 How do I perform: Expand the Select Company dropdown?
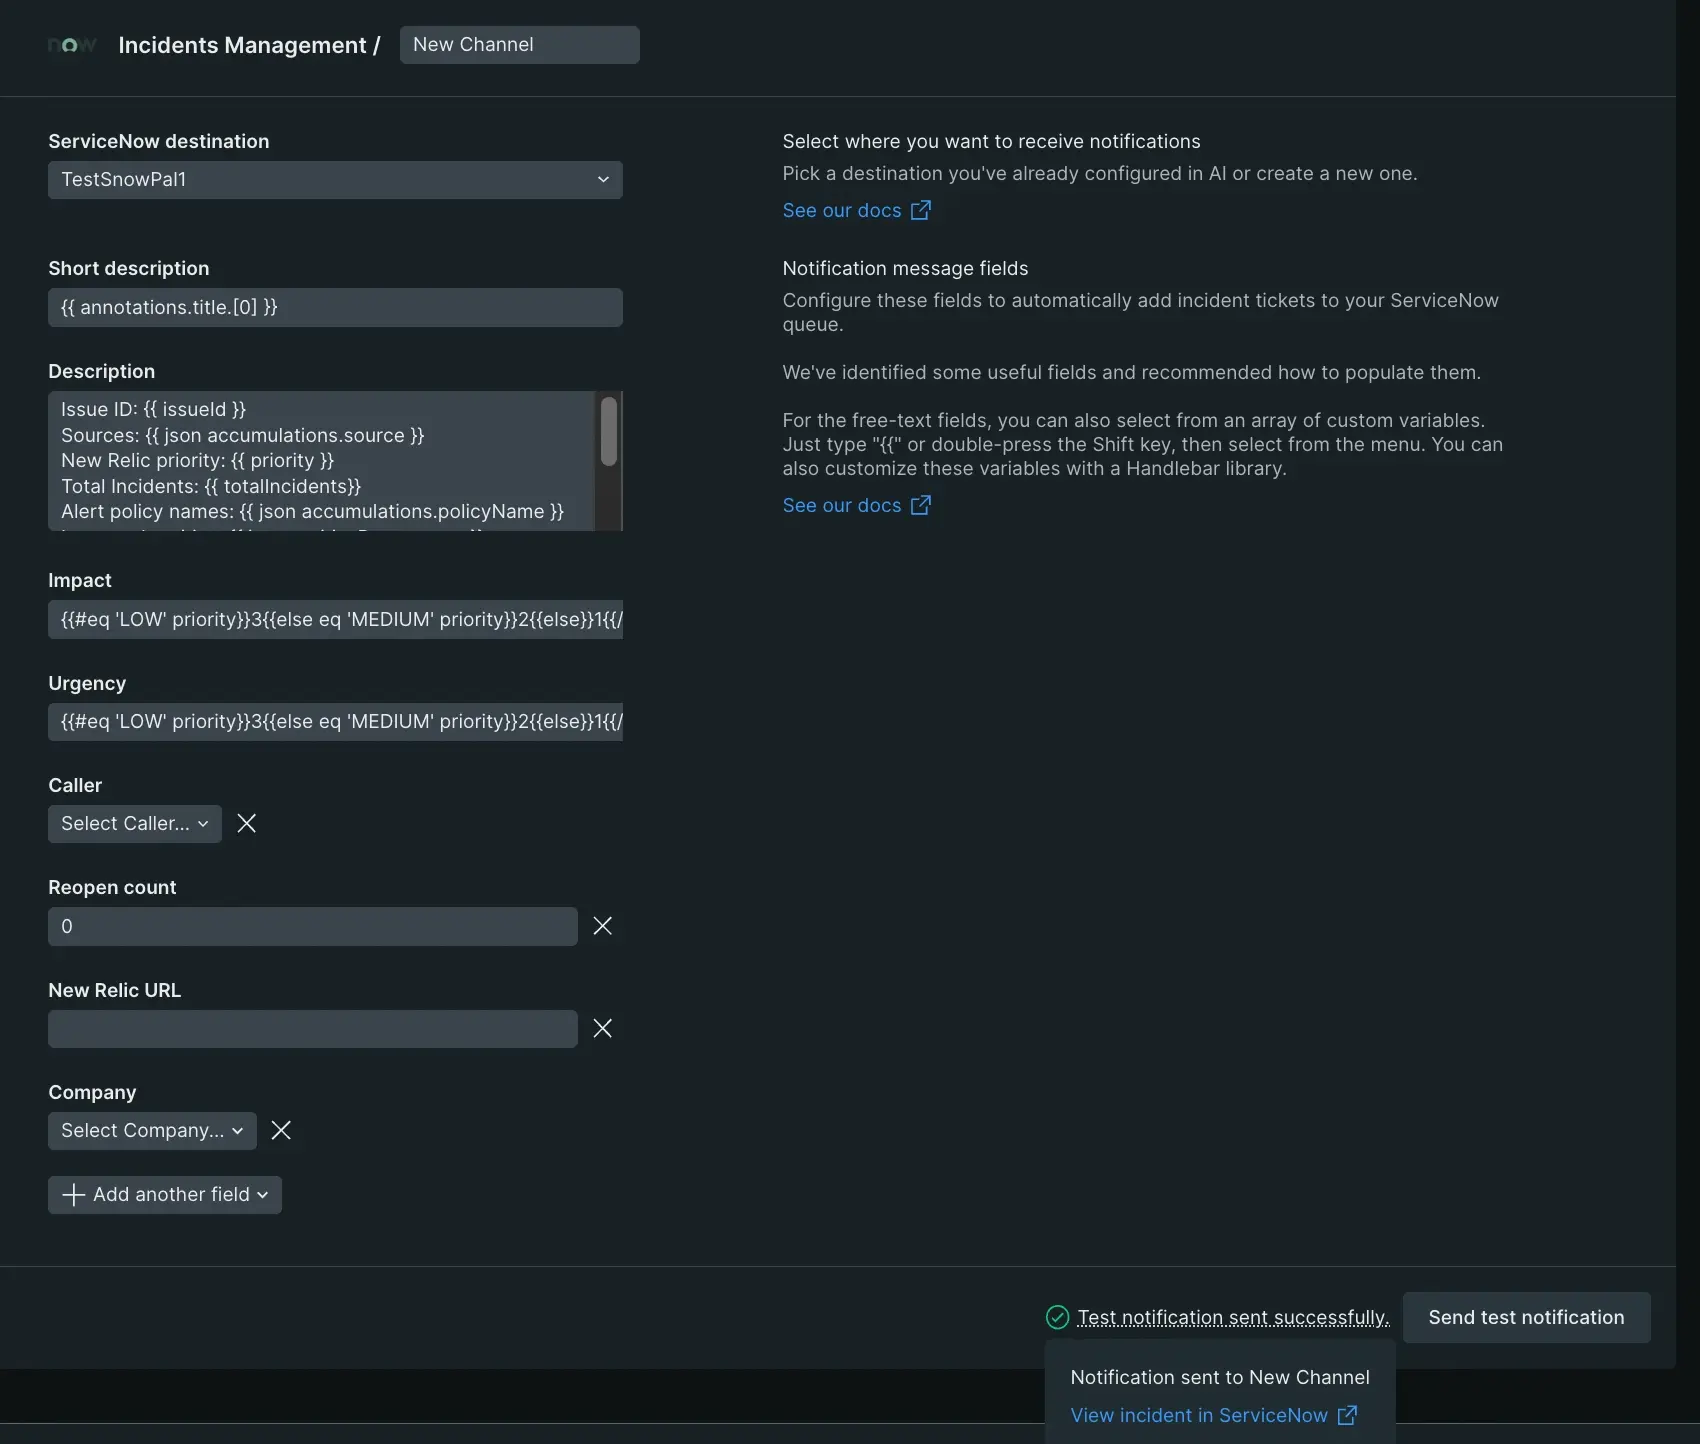(x=152, y=1131)
